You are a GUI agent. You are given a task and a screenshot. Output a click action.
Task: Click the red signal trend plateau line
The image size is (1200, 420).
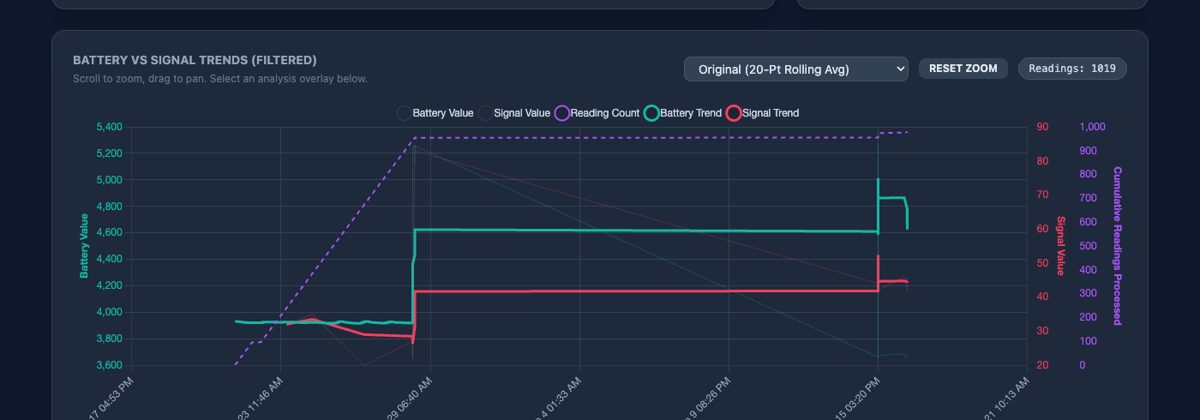[x=645, y=291]
